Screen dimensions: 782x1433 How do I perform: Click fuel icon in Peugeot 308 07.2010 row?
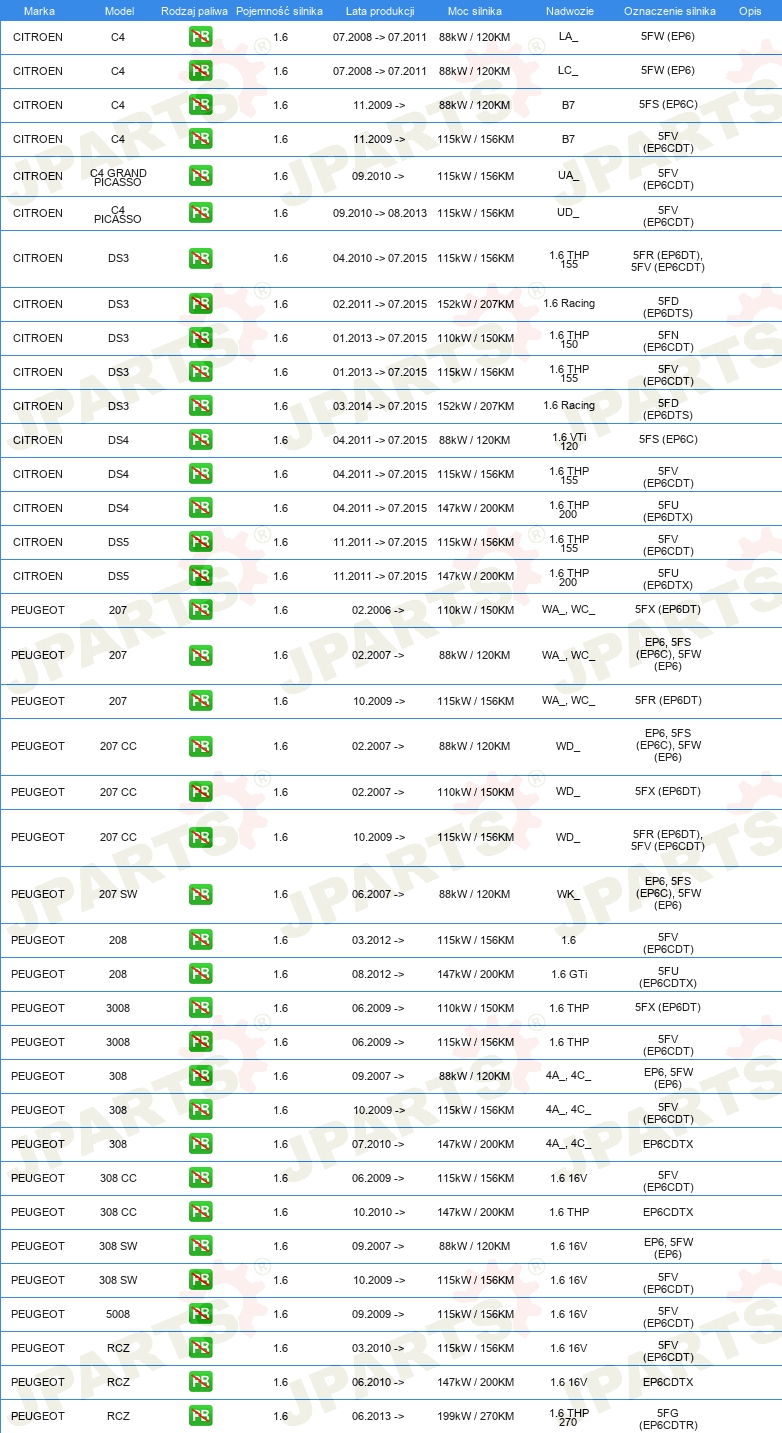click(x=201, y=1144)
